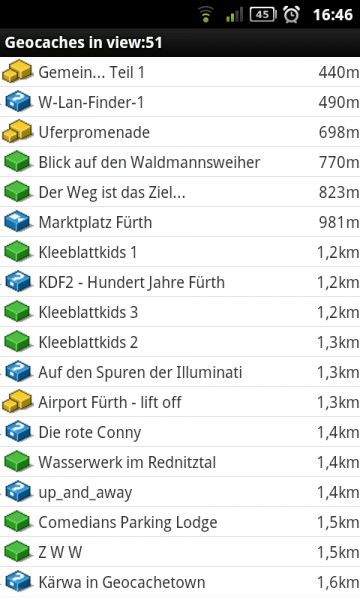Open Comedians Parking Lodge entry
This screenshot has height=600, width=360.
point(180,522)
